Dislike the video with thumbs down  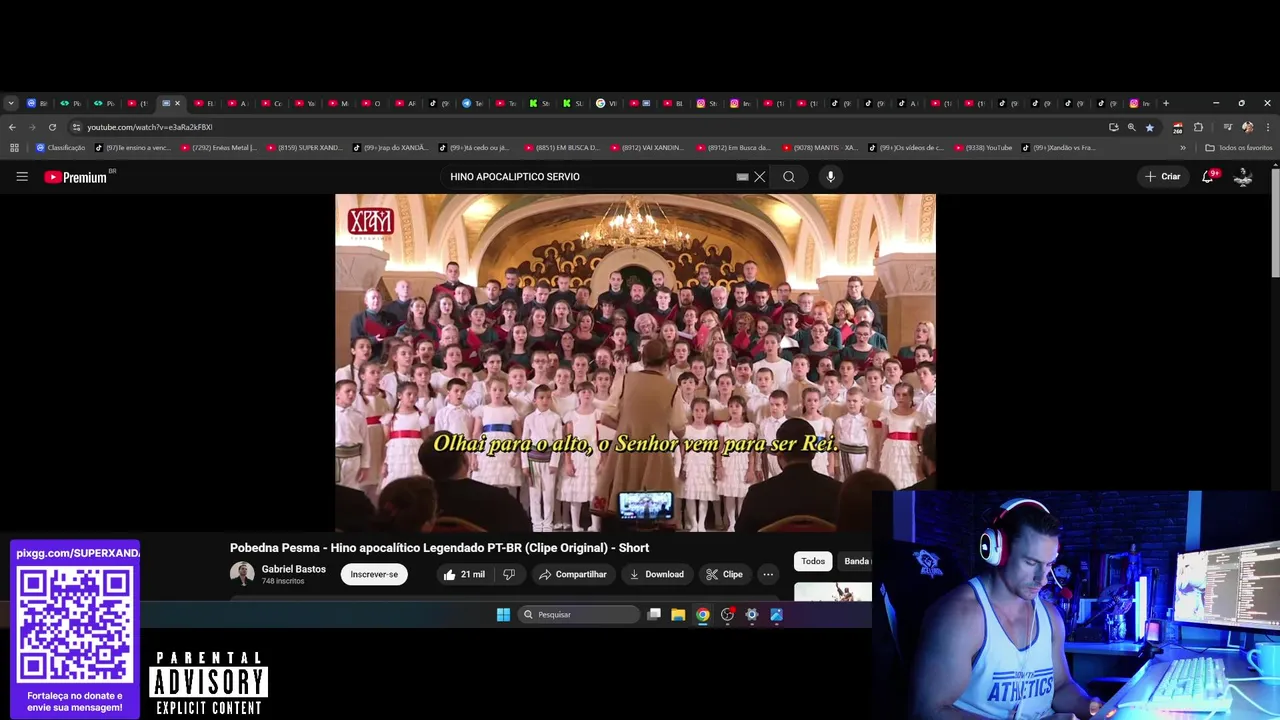pos(509,575)
